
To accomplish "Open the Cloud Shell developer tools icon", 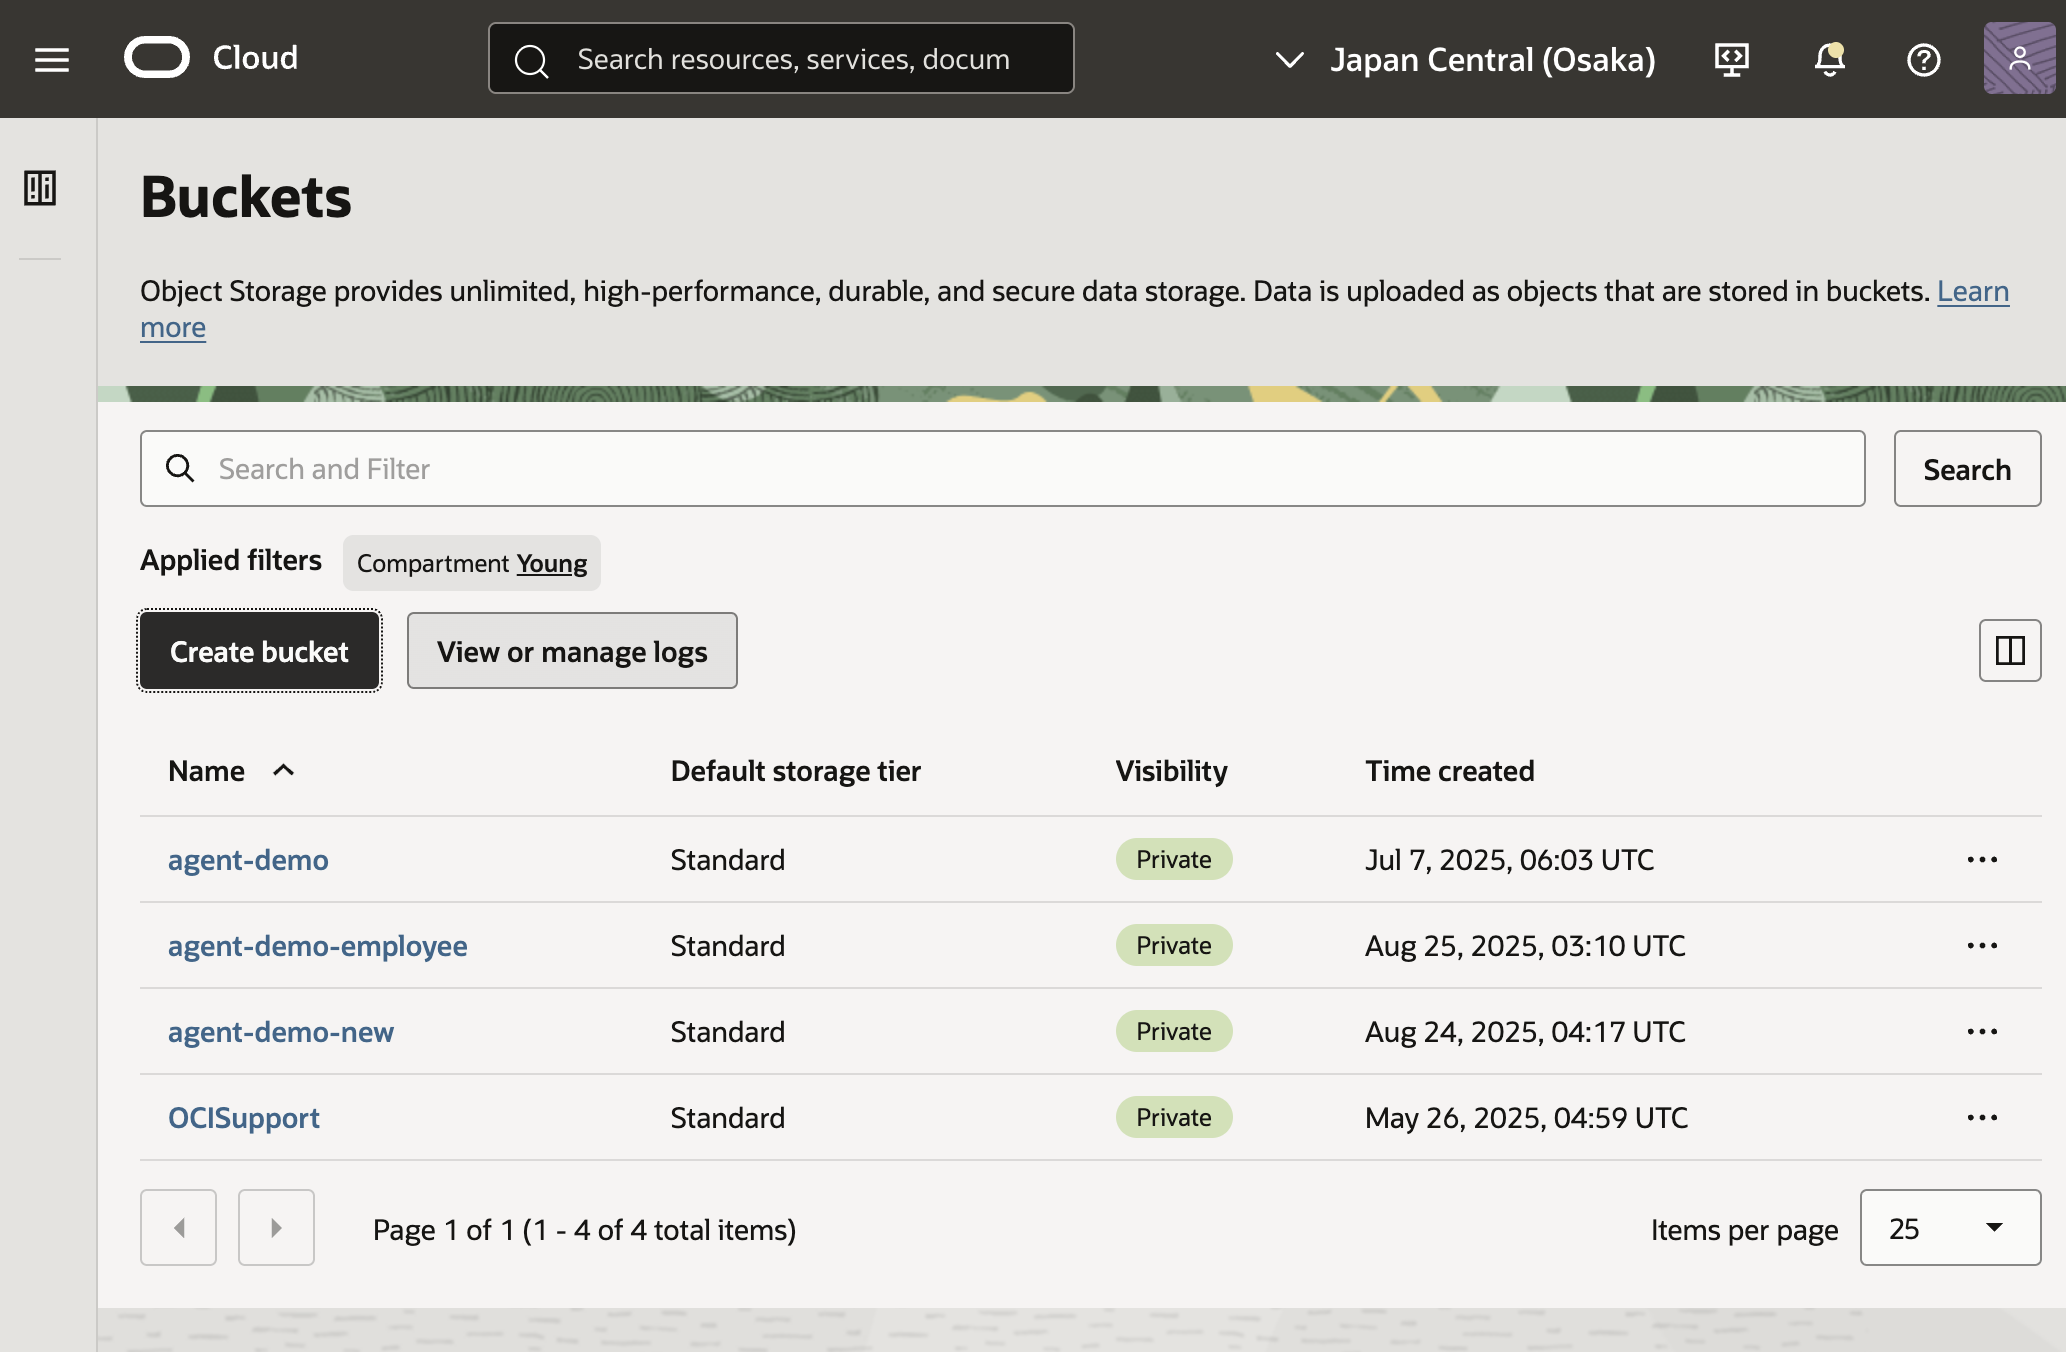I will (1732, 60).
